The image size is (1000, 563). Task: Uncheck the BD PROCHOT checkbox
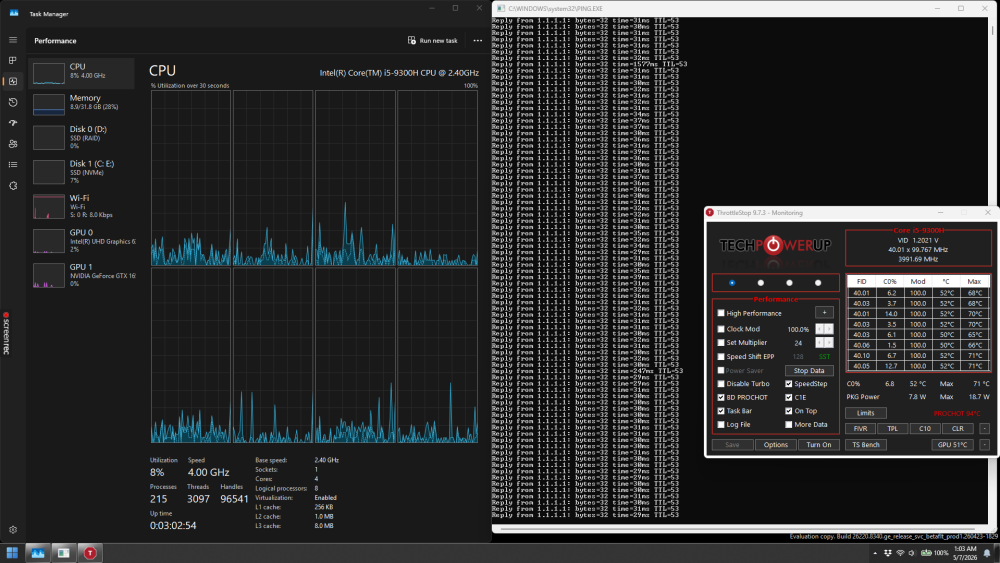pyautogui.click(x=721, y=397)
